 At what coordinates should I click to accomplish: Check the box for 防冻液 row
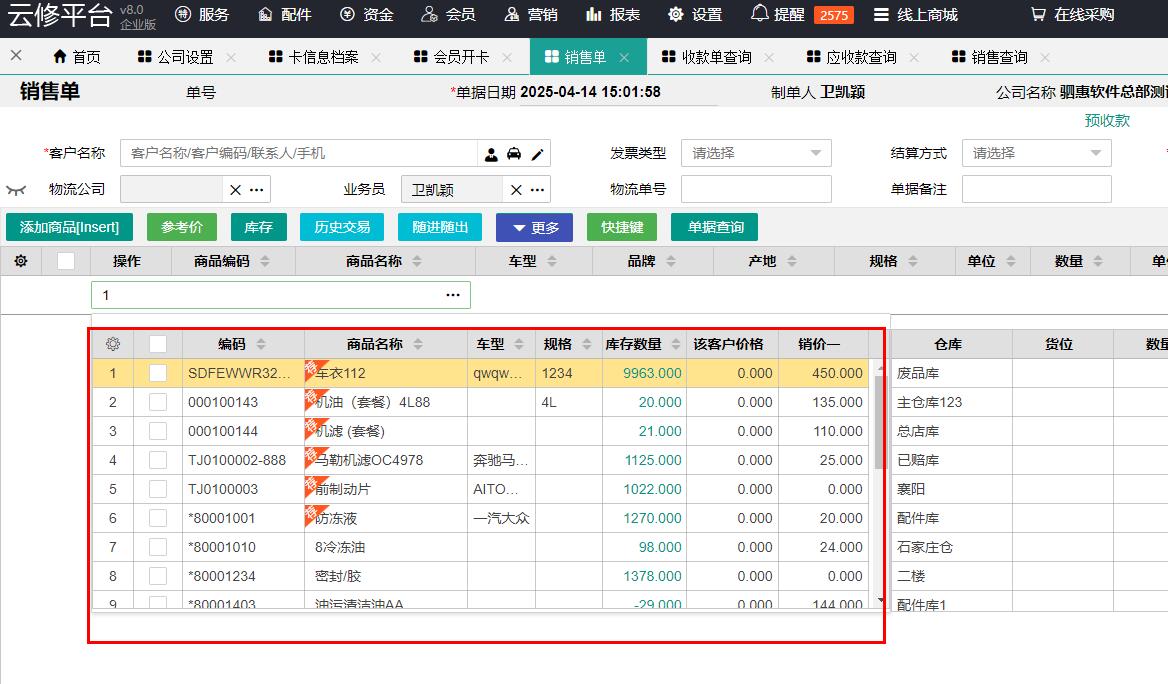(x=158, y=518)
